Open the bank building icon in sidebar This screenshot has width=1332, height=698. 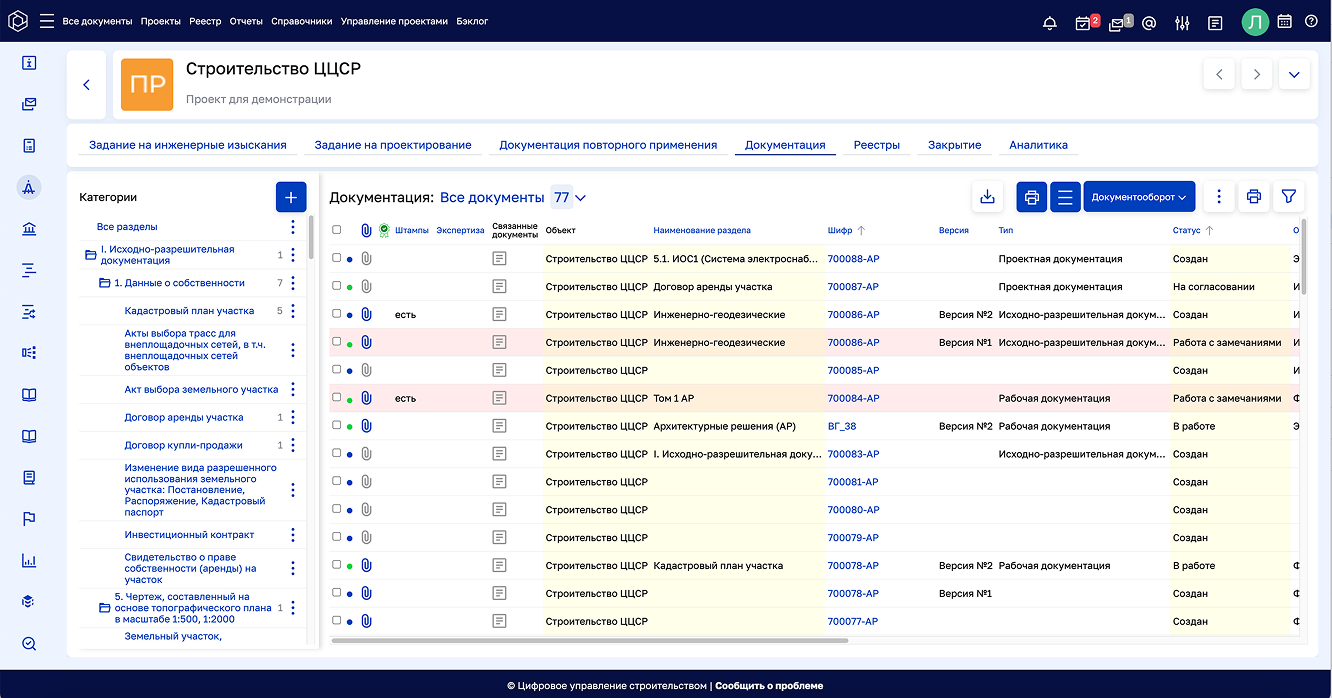29,229
